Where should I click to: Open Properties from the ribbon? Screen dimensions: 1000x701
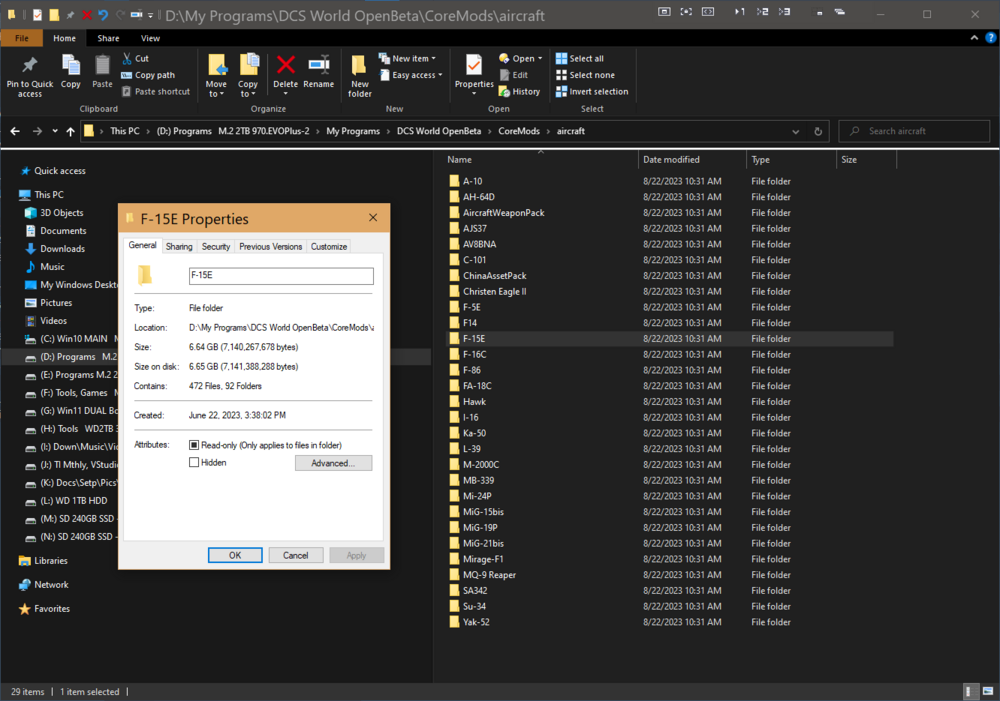click(474, 70)
